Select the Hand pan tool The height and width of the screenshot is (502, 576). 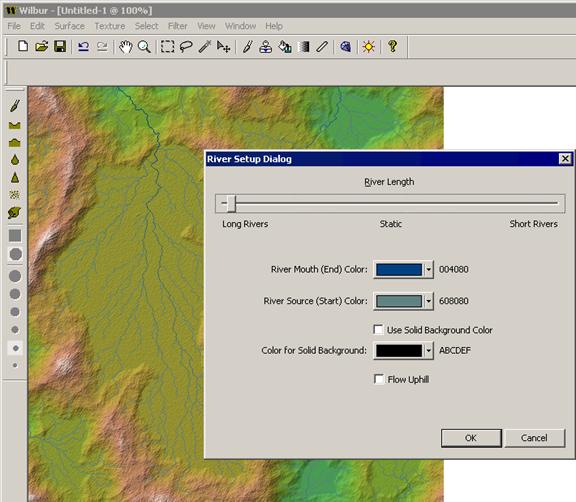click(x=125, y=47)
